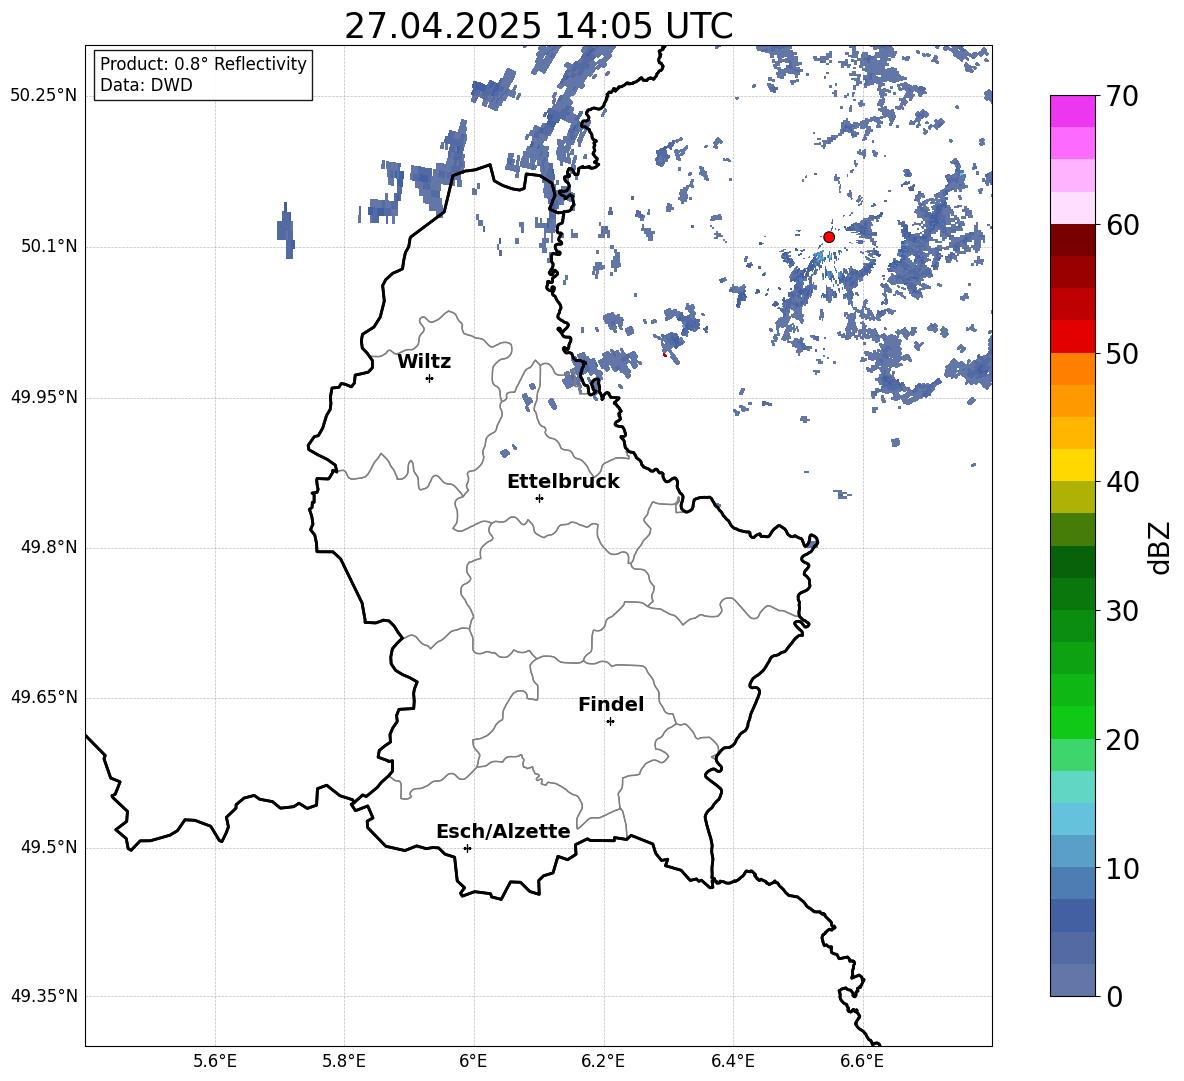Select the Esch/Alzette label
The image size is (1184, 1081).
503,832
